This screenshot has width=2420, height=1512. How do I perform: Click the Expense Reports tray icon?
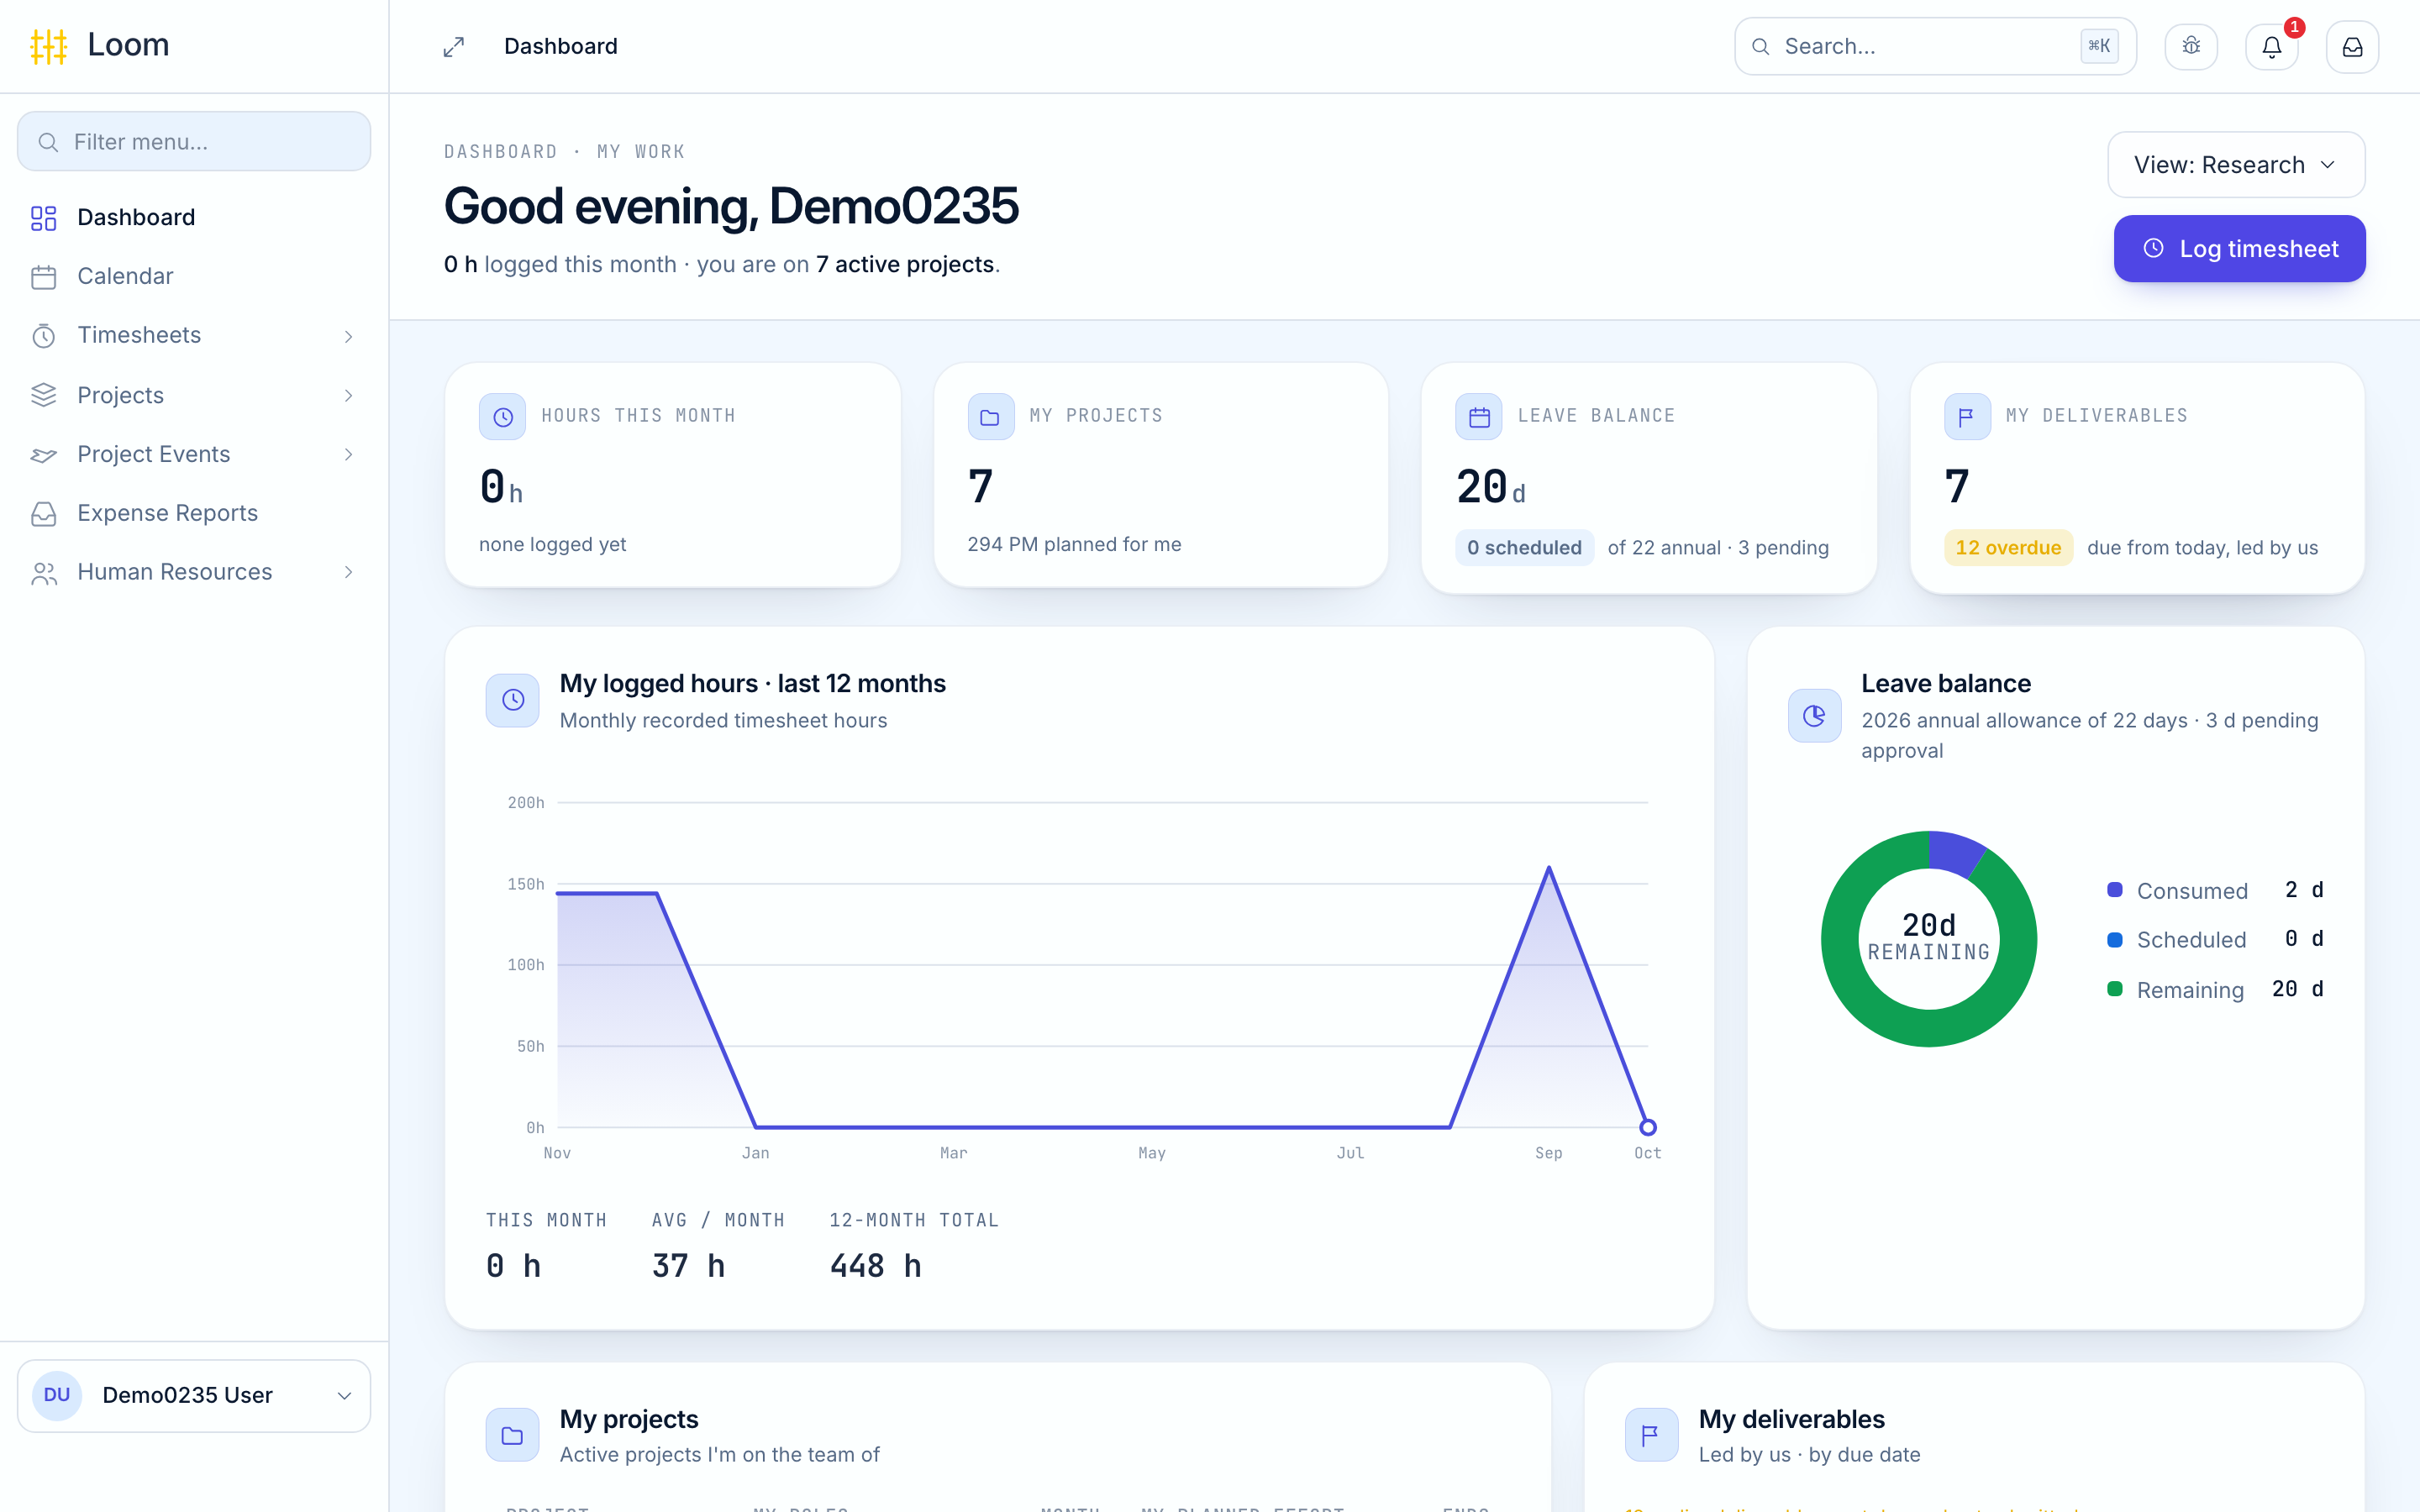pos(43,513)
